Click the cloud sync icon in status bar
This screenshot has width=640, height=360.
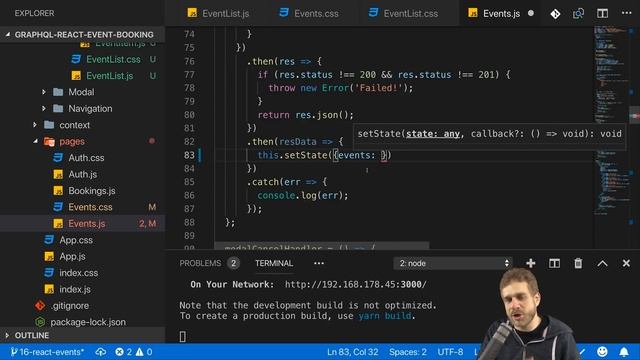click(x=100, y=352)
